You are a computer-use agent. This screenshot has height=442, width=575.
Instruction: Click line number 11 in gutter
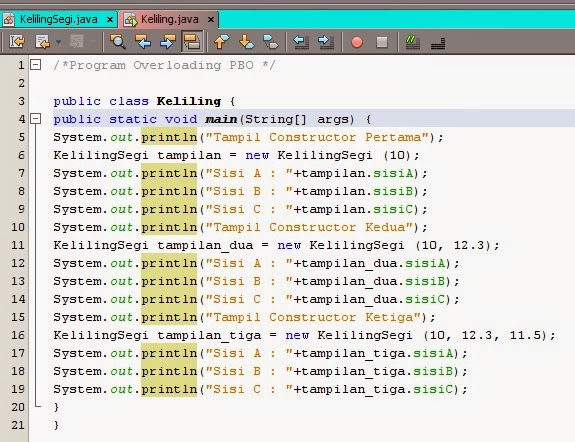(18, 245)
